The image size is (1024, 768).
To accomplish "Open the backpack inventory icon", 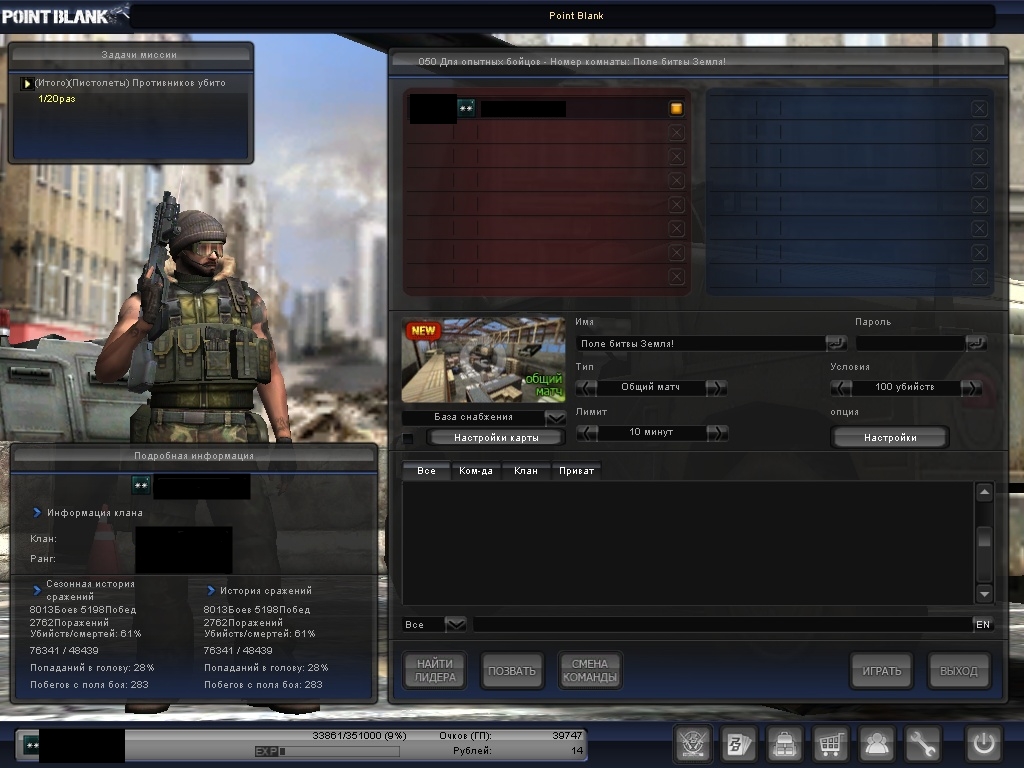I will click(785, 744).
